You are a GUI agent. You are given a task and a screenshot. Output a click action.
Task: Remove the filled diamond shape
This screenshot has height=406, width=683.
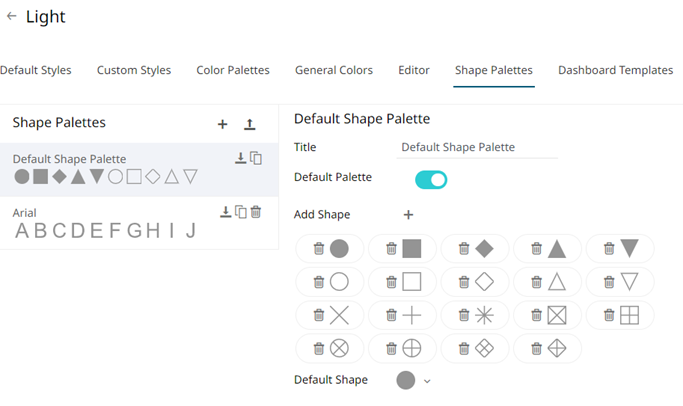click(x=464, y=249)
